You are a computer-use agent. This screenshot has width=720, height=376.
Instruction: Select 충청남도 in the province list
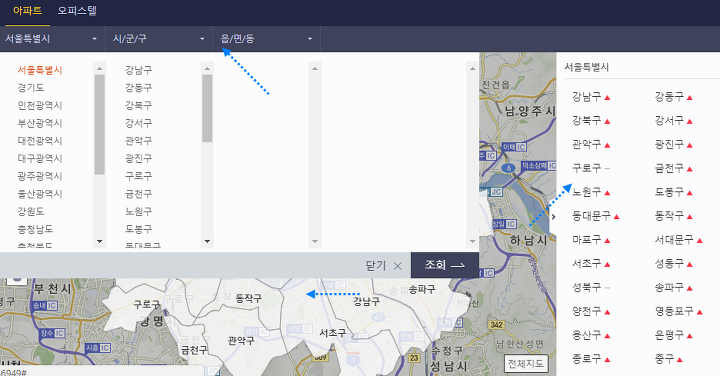(x=35, y=229)
